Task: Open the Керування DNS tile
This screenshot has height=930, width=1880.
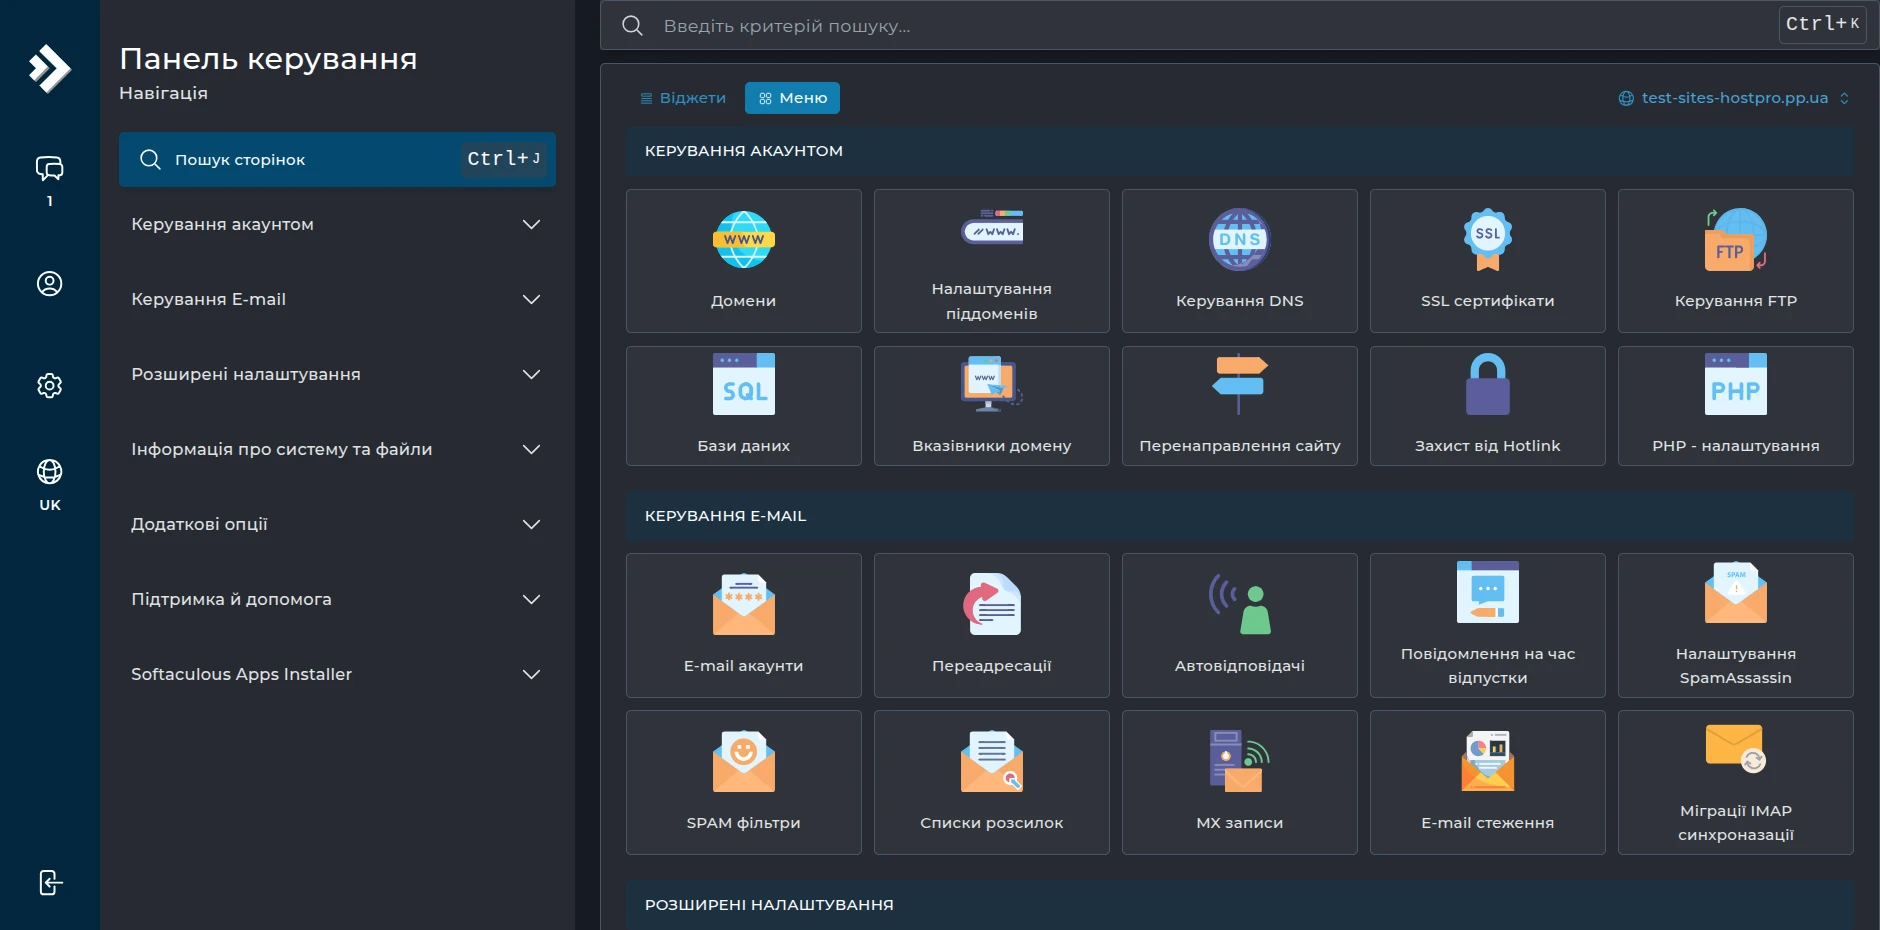Action: coord(1239,261)
